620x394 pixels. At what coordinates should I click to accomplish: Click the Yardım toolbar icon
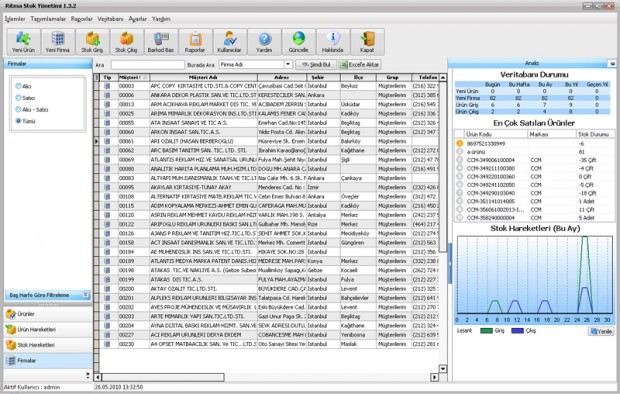click(x=264, y=42)
